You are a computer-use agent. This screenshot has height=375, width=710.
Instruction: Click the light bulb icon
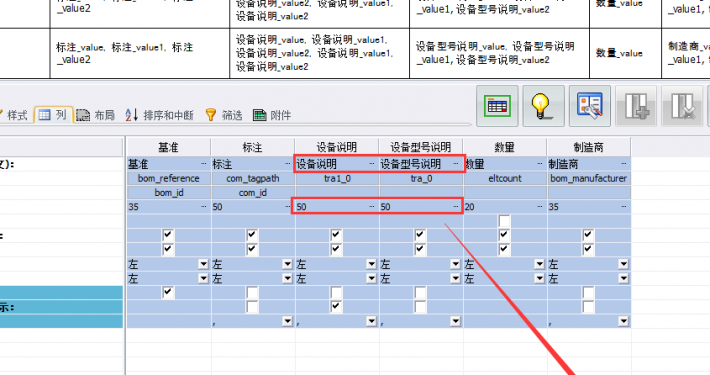tap(543, 106)
